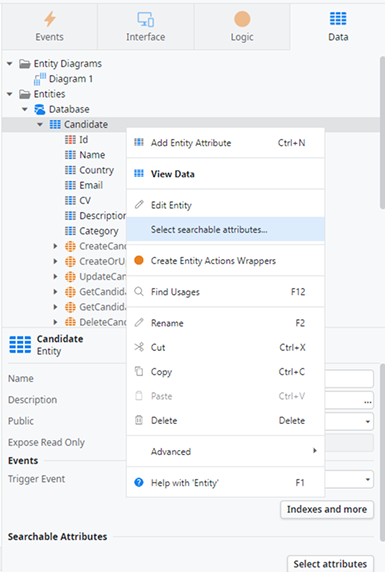Click the Data grid icon

coord(338,18)
